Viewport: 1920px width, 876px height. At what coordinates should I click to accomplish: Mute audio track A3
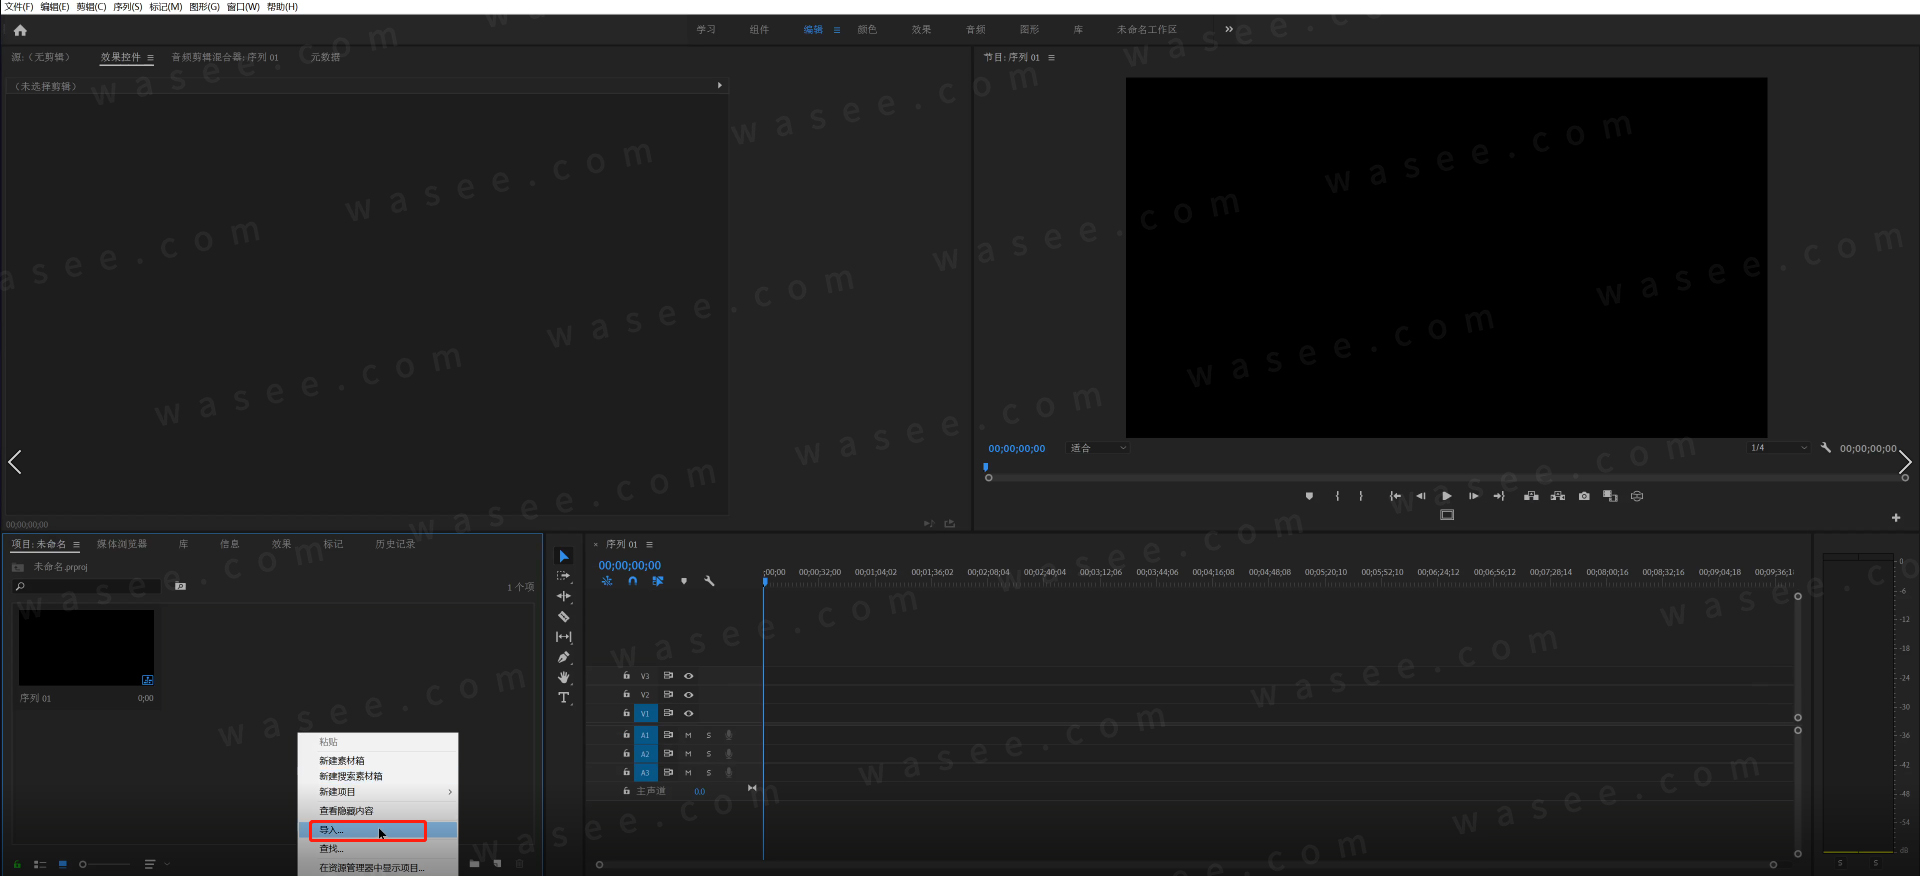point(688,773)
